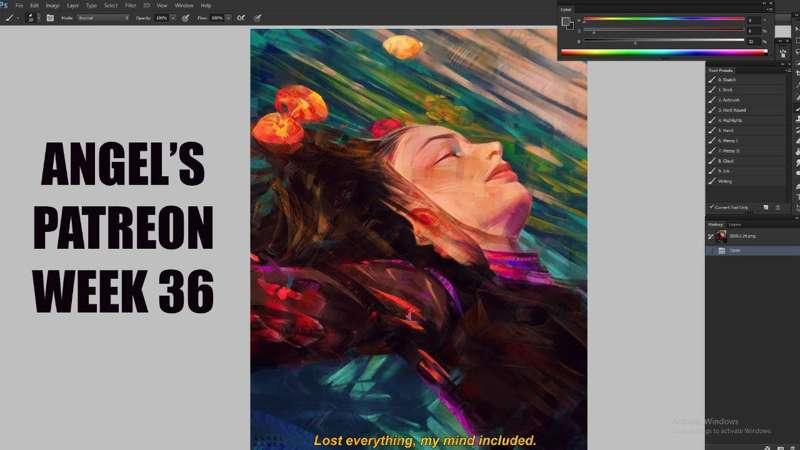Open the brush preset picker in options bar
This screenshot has height=450, width=800.
tap(30, 18)
